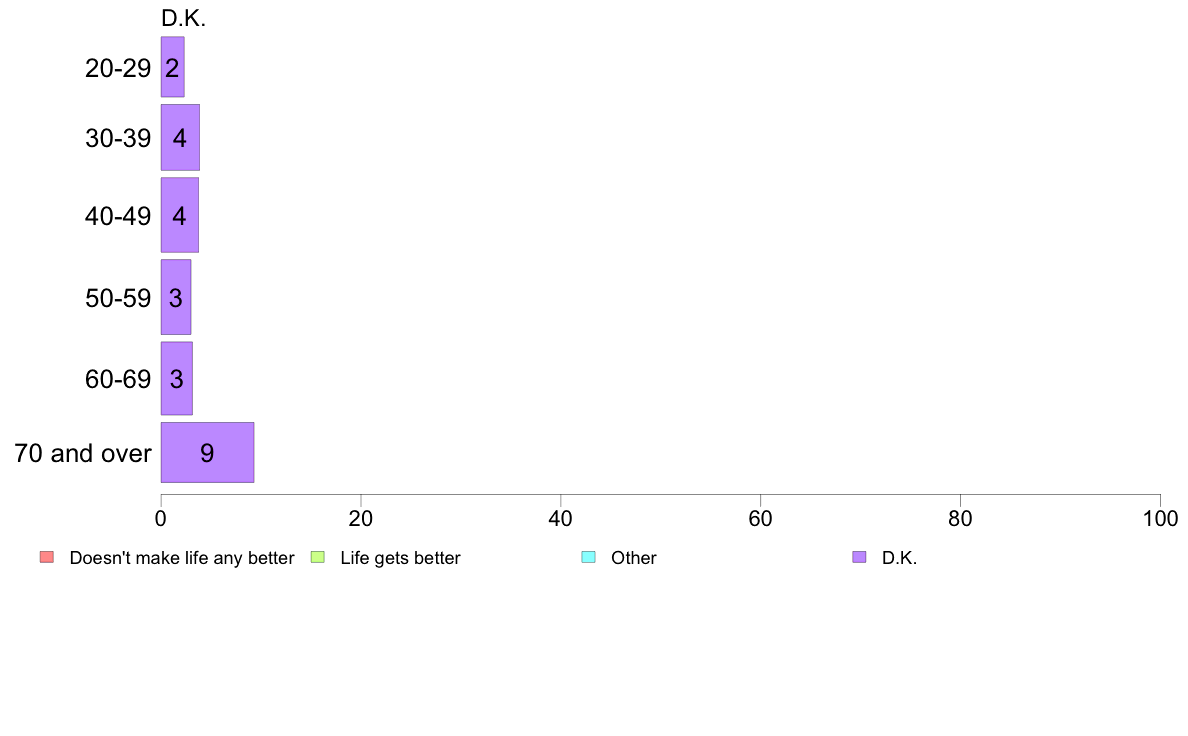Select the '70 and over' bar showing 9
The height and width of the screenshot is (736, 1188).
click(208, 453)
